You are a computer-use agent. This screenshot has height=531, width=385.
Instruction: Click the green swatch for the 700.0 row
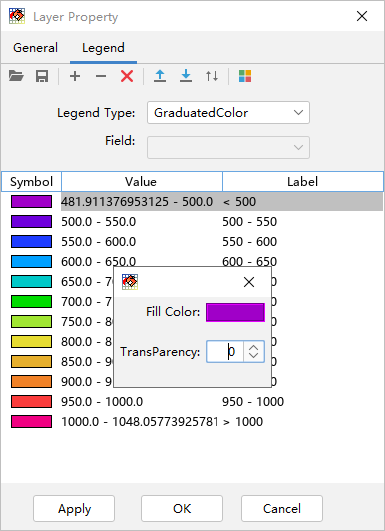31,301
